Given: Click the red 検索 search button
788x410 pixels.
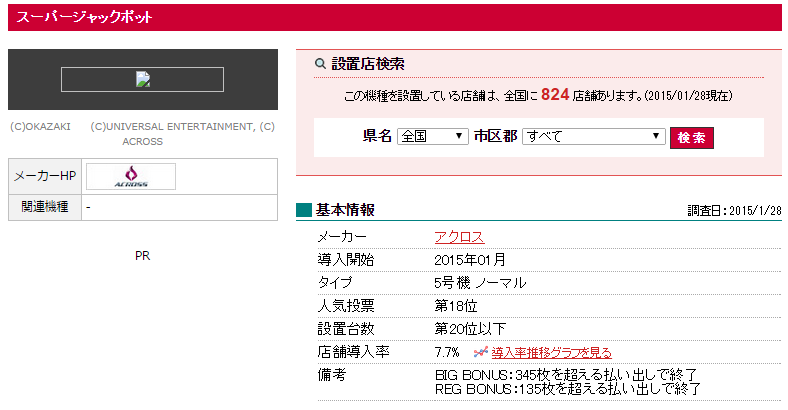Looking at the screenshot, I should pyautogui.click(x=692, y=138).
